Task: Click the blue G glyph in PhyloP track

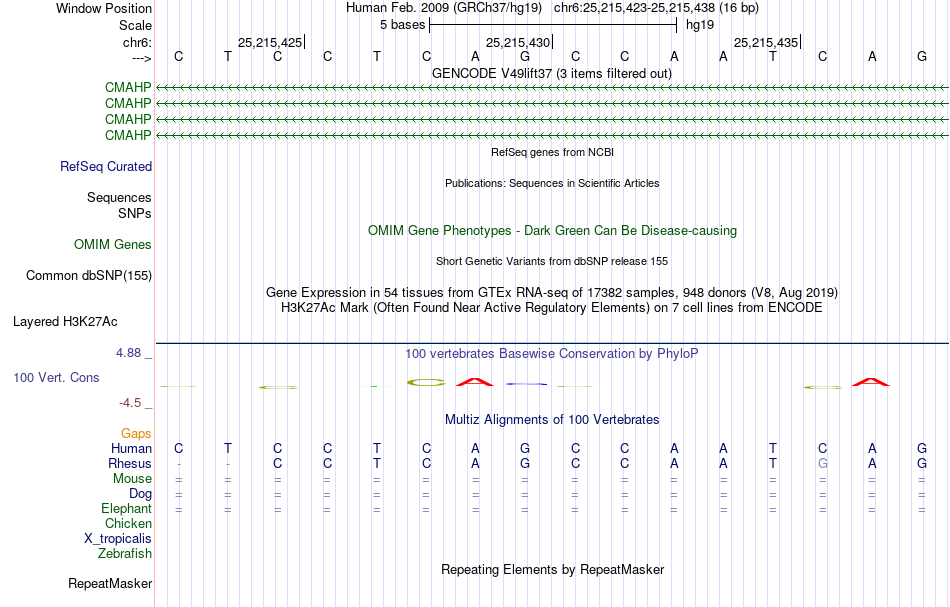Action: click(525, 384)
